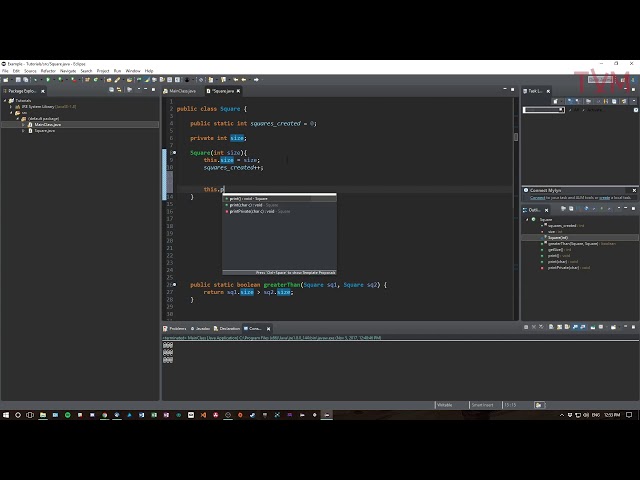This screenshot has width=640, height=480.
Task: Collapse the src folder node
Action: tap(11, 113)
